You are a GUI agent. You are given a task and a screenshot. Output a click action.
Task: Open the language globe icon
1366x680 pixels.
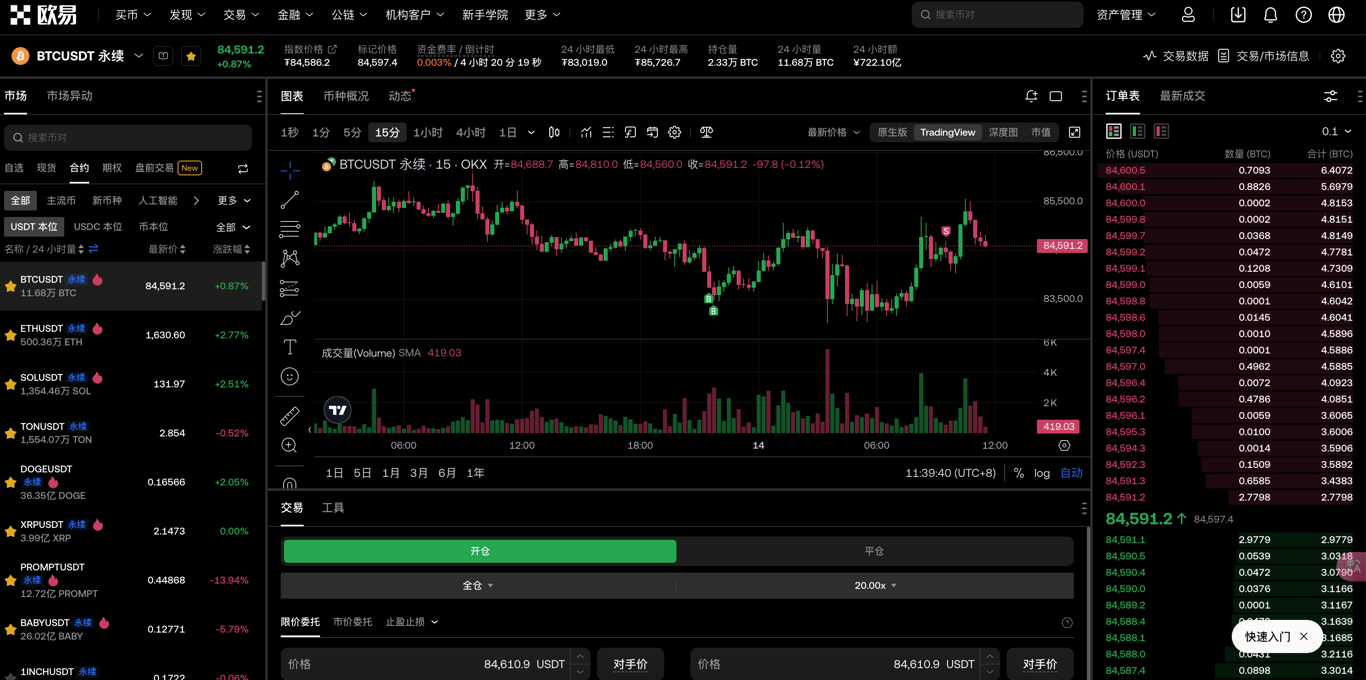point(1337,15)
